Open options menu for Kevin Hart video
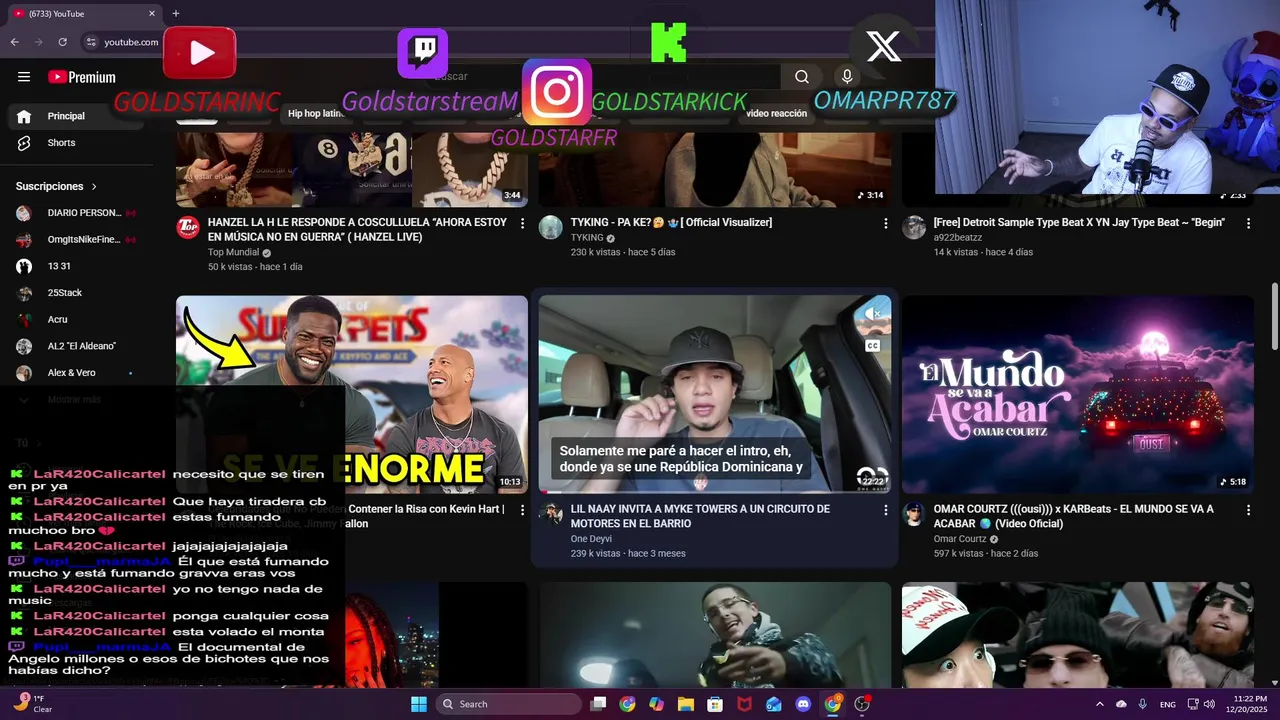 [522, 510]
